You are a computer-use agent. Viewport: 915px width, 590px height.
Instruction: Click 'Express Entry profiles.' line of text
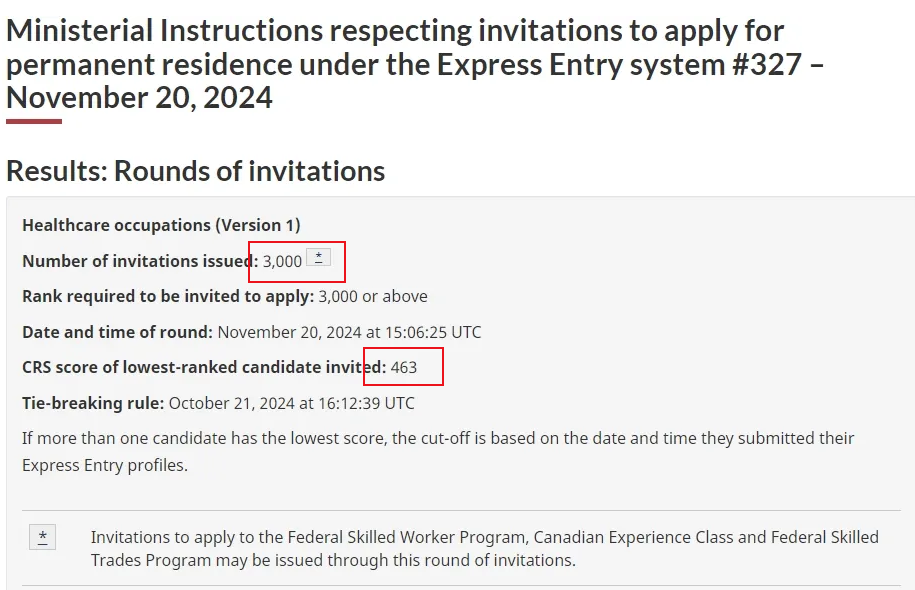click(104, 466)
